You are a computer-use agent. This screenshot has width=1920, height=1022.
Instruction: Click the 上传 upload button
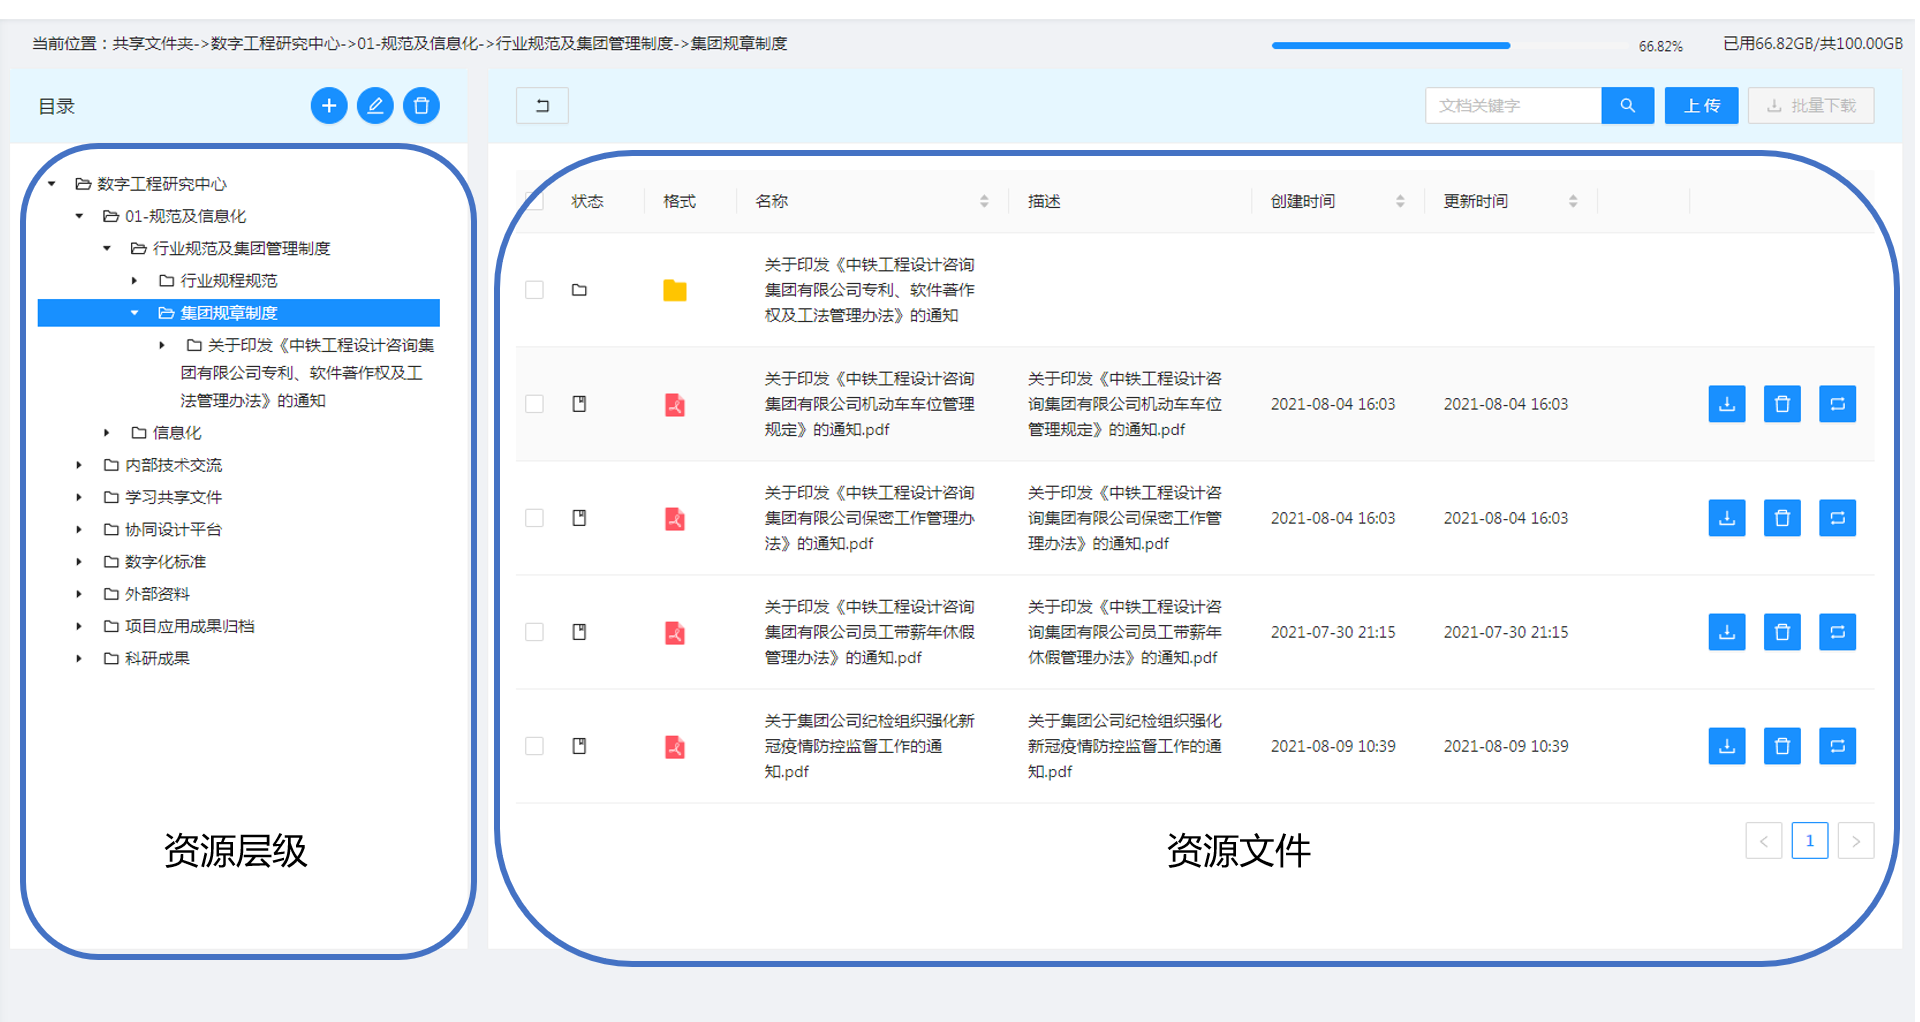point(1701,105)
